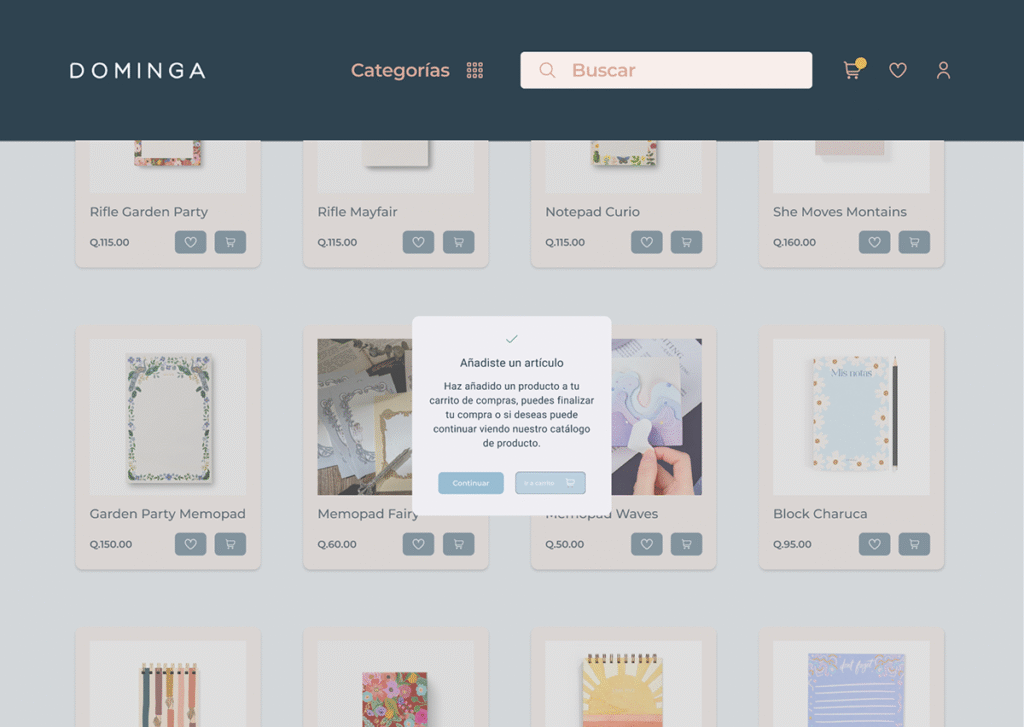Open the Categorías menu
This screenshot has height=727, width=1024.
(x=400, y=70)
